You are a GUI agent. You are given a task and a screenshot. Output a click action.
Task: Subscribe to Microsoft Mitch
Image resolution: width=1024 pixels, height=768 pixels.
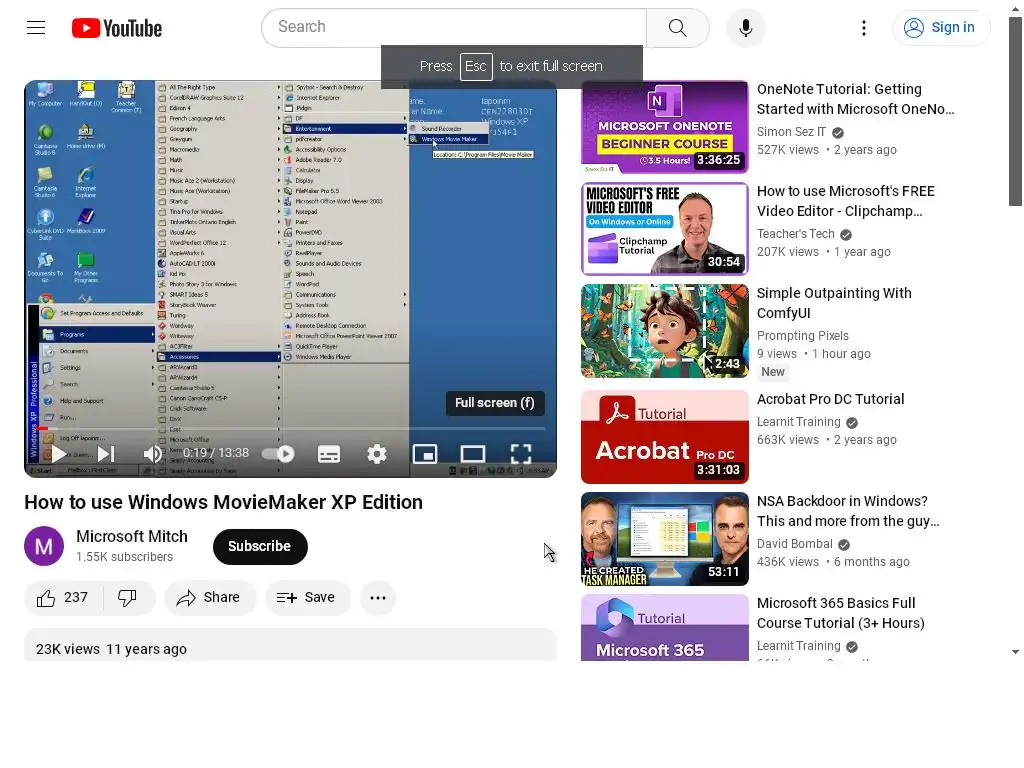260,547
